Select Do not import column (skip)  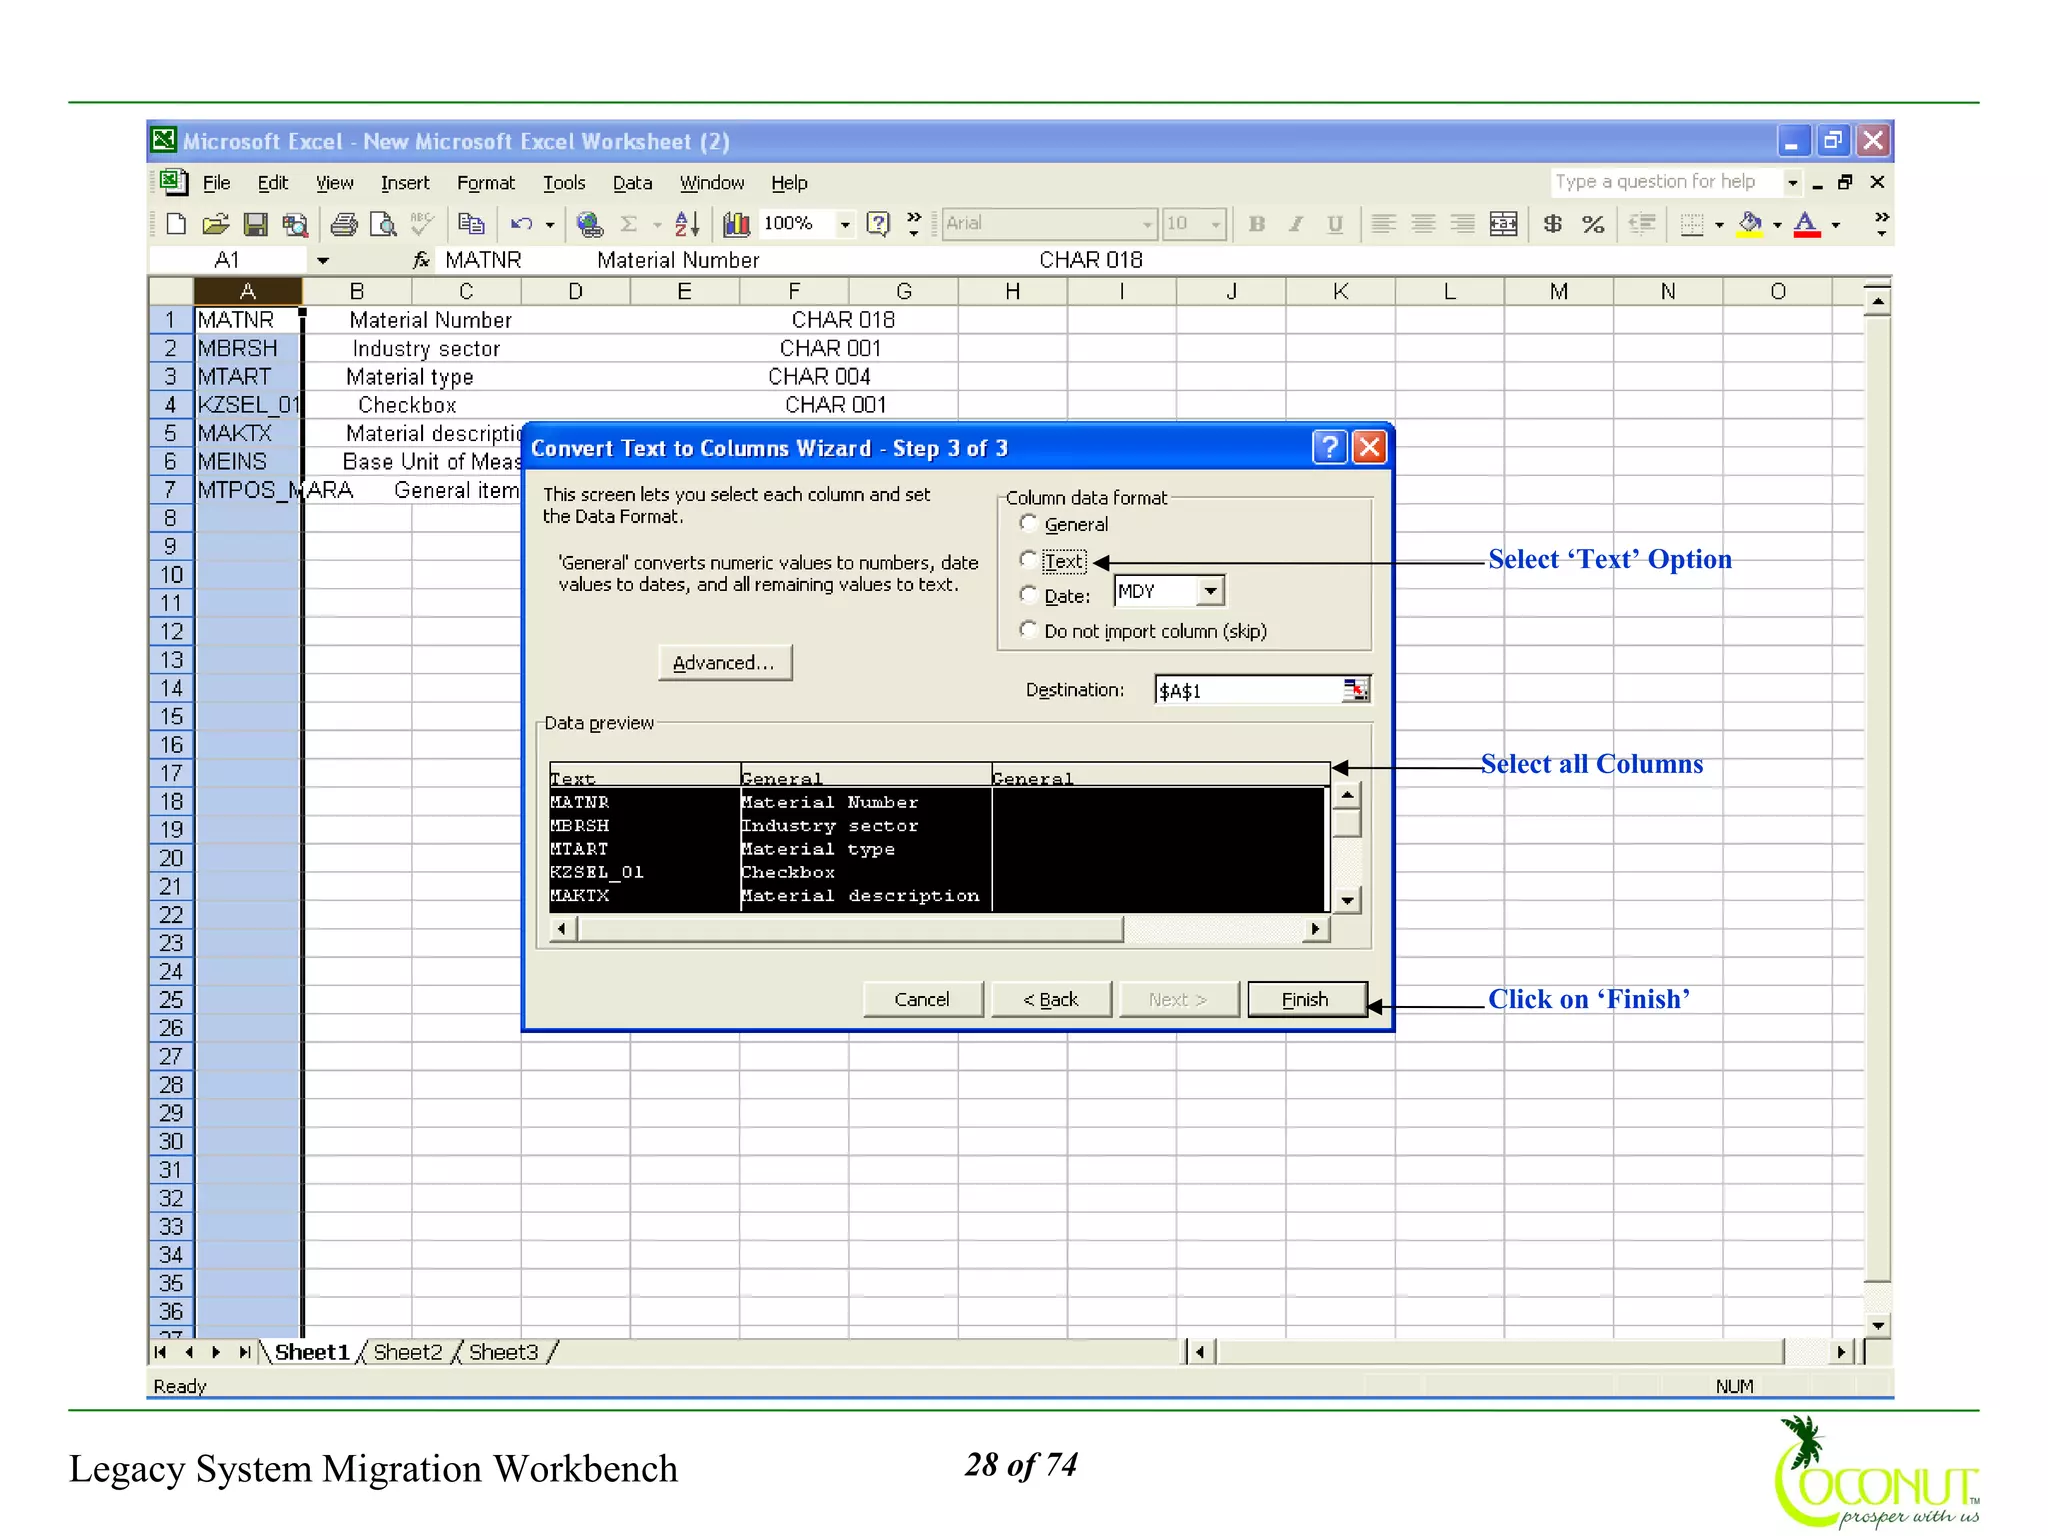point(1027,629)
